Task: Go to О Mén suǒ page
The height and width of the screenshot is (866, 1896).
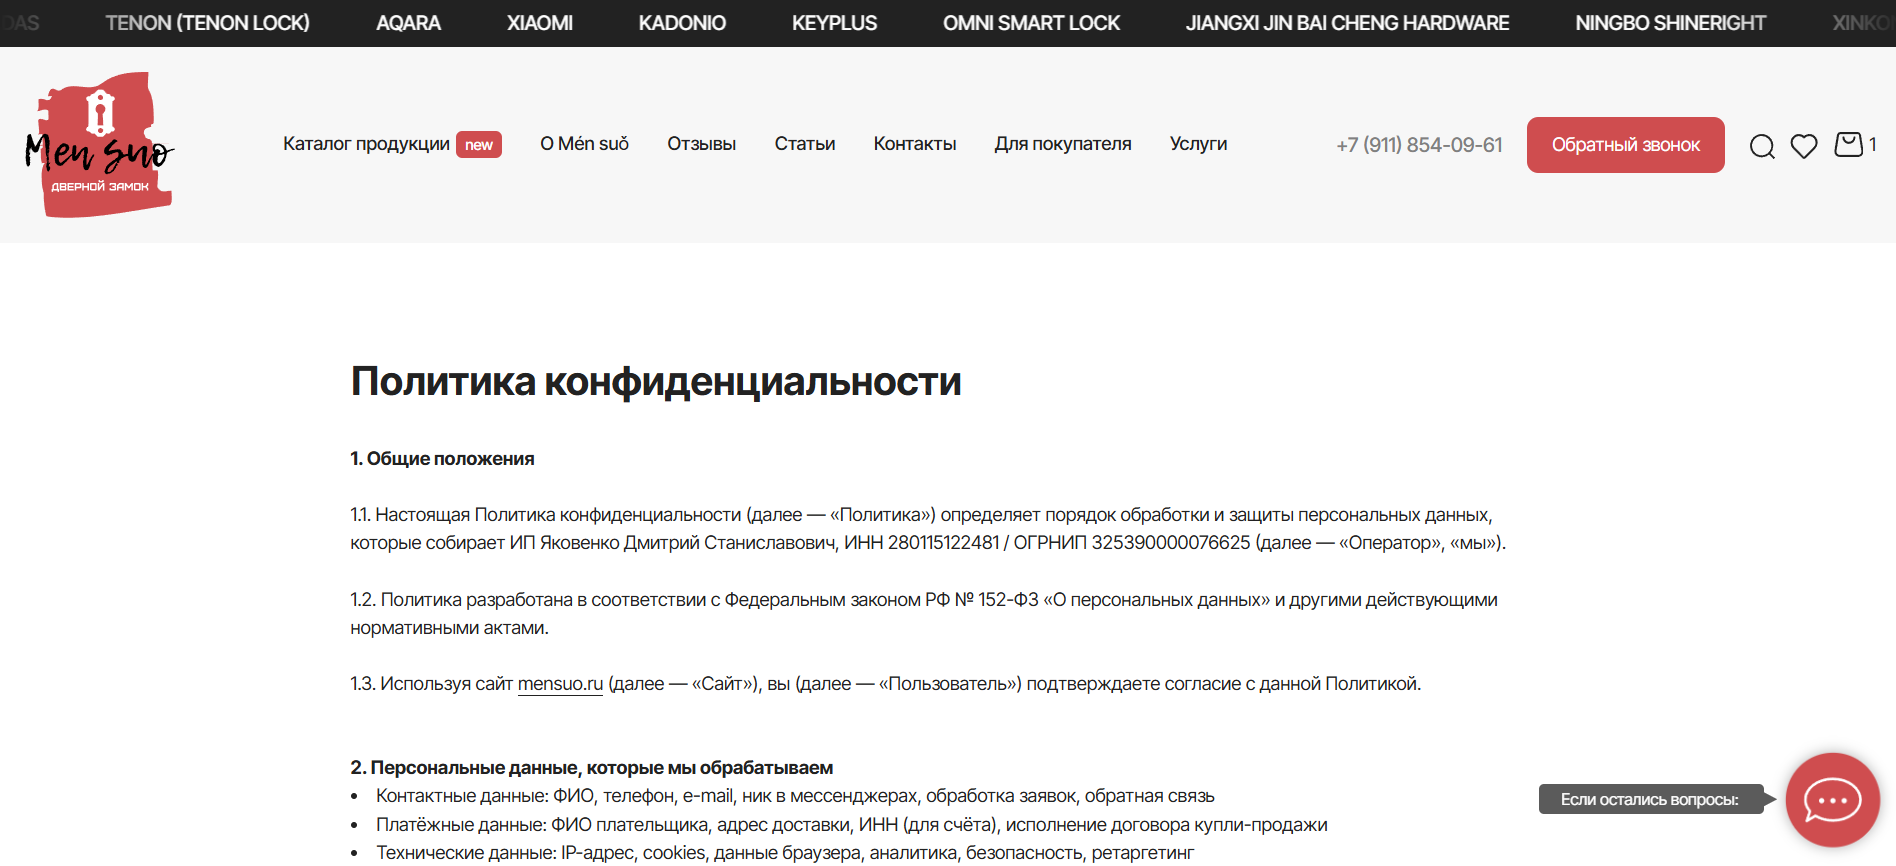Action: point(584,144)
